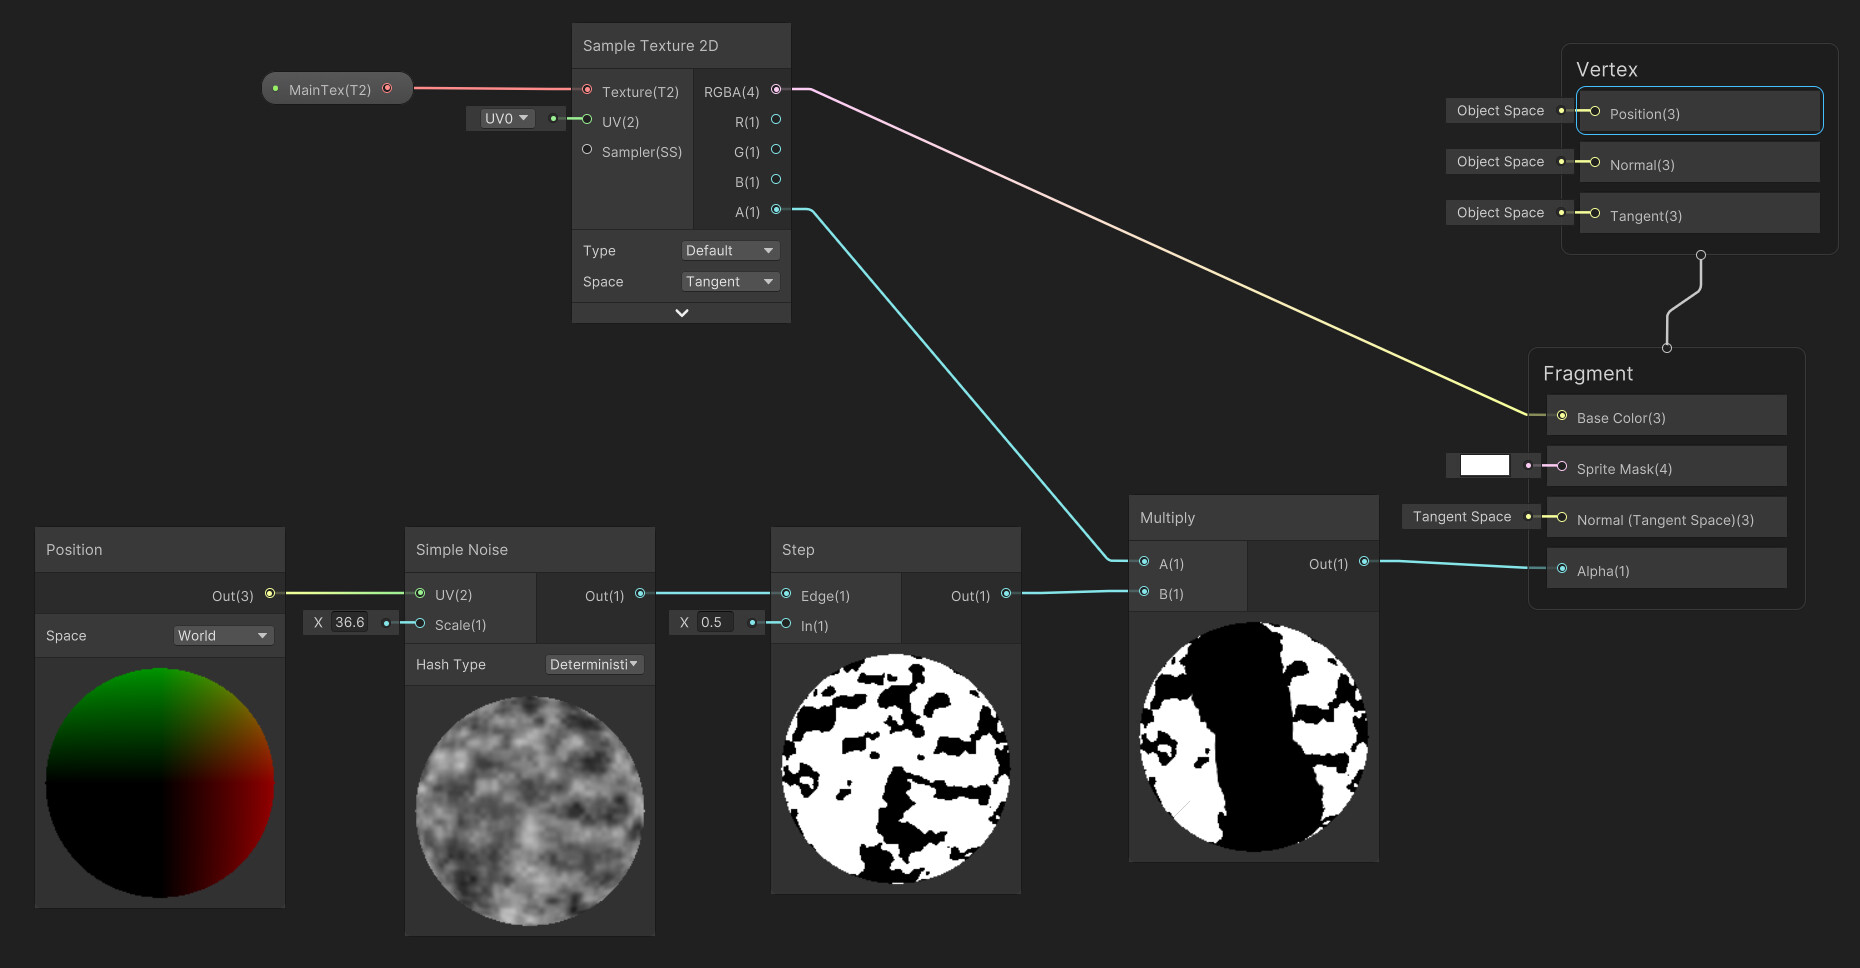Open the UV0 channel dropdown

coord(504,117)
